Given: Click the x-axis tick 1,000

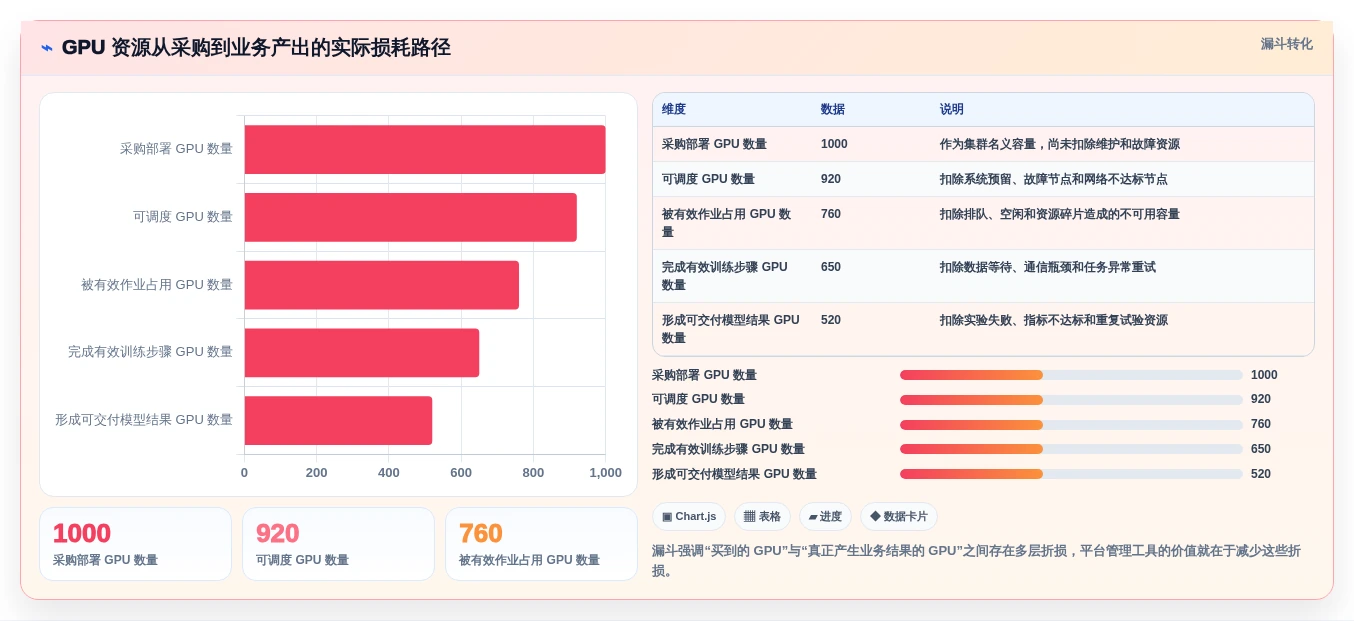Looking at the screenshot, I should (605, 473).
